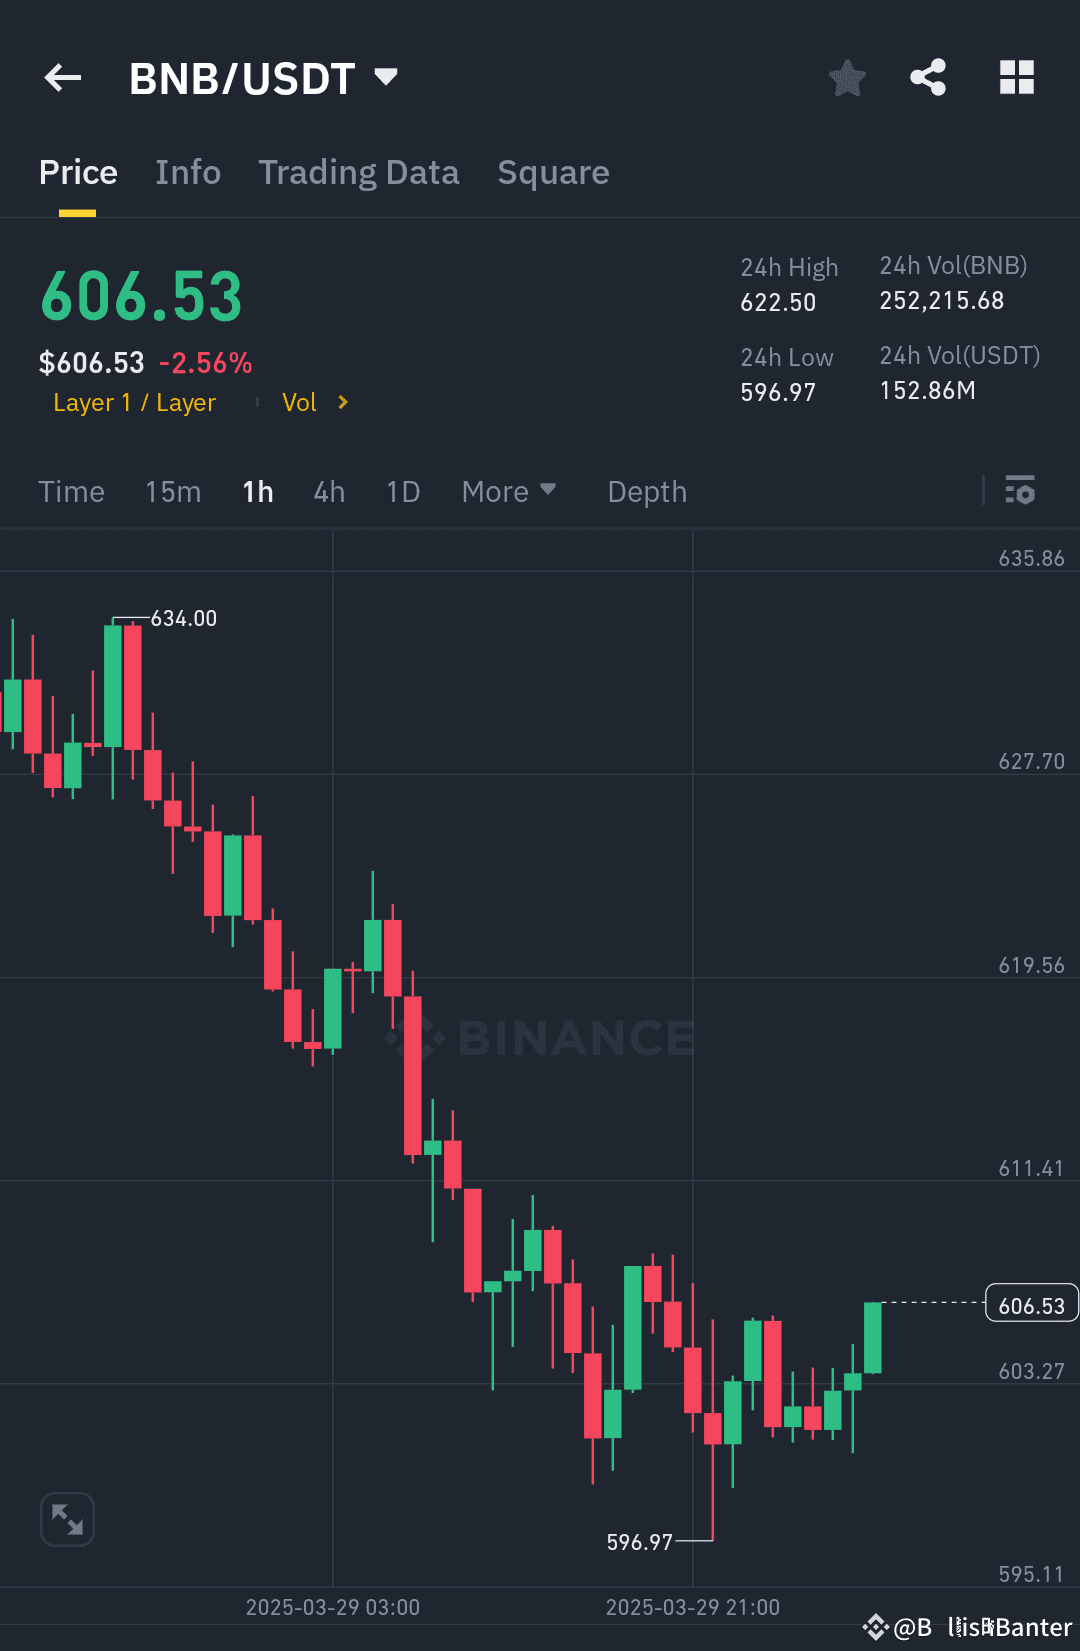The height and width of the screenshot is (1651, 1080).
Task: Switch to the Info tab
Action: [x=188, y=172]
